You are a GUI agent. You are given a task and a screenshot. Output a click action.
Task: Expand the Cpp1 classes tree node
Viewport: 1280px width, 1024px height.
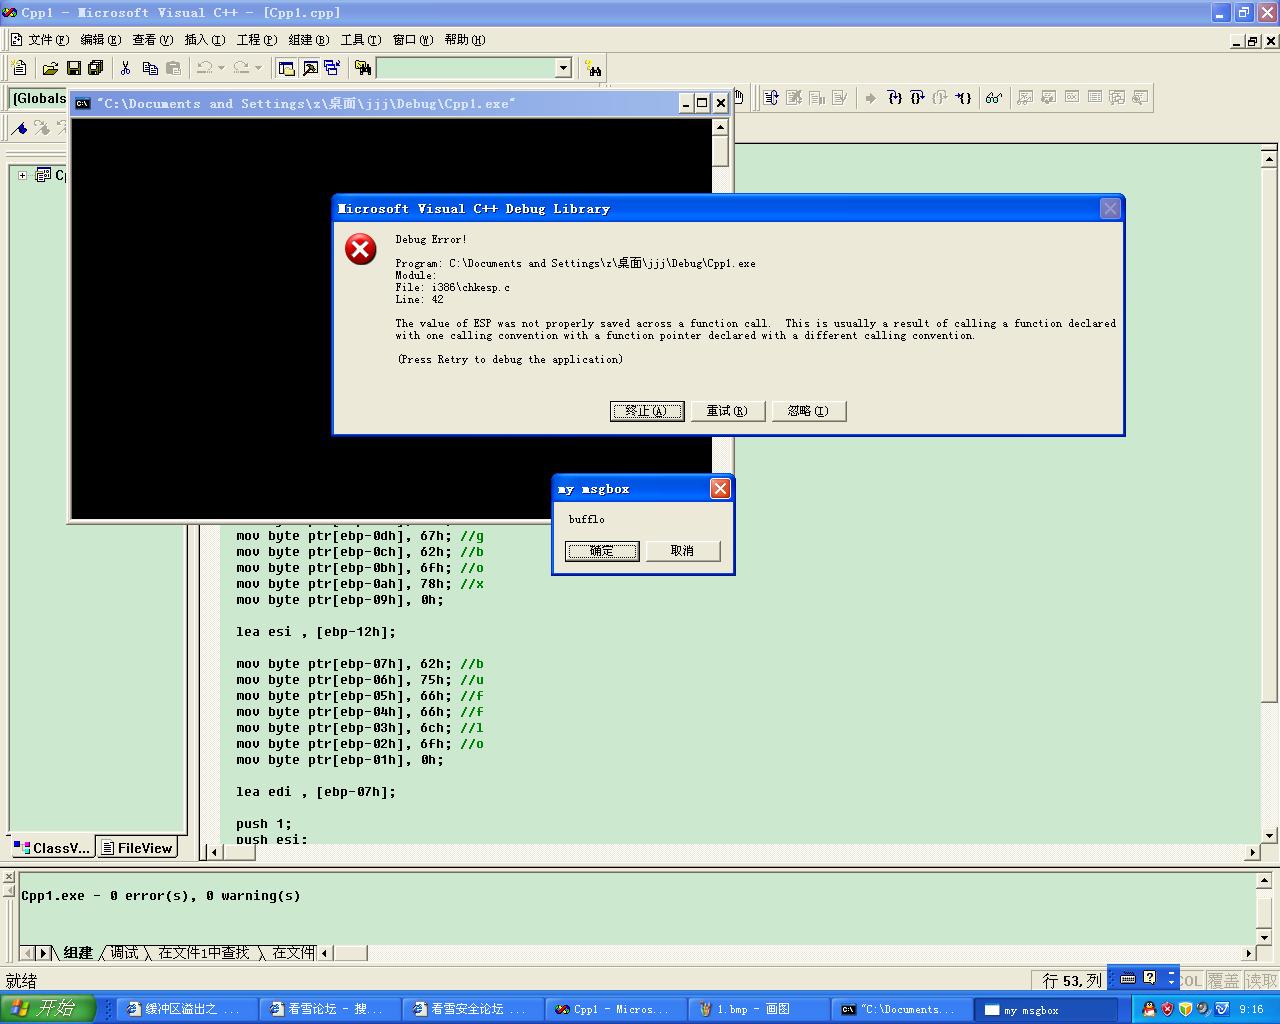pos(22,175)
